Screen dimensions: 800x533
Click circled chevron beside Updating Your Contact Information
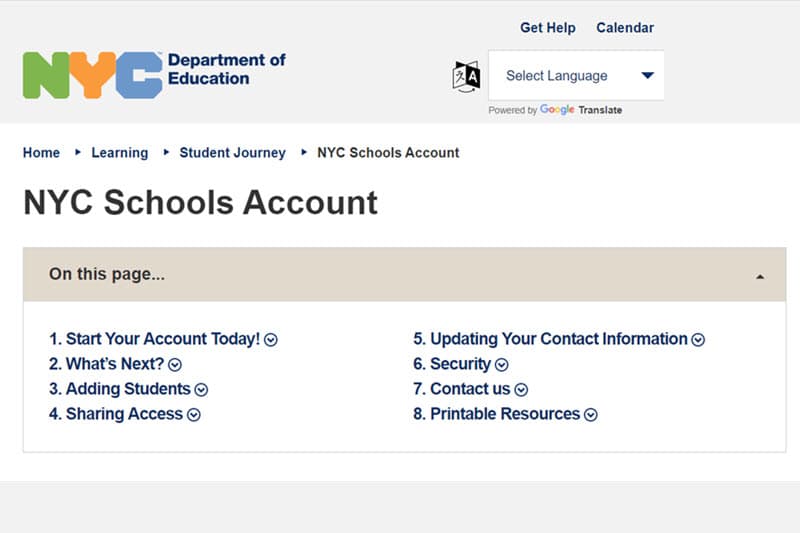point(698,340)
